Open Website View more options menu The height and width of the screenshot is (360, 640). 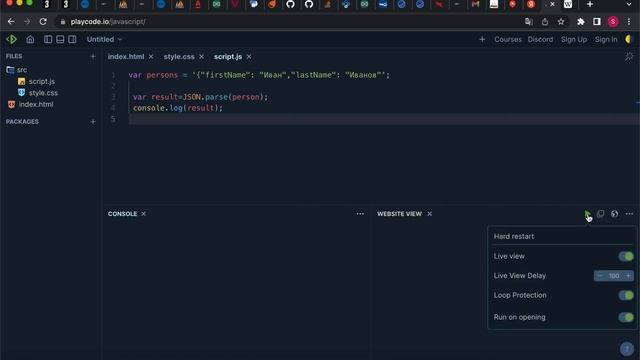629,214
